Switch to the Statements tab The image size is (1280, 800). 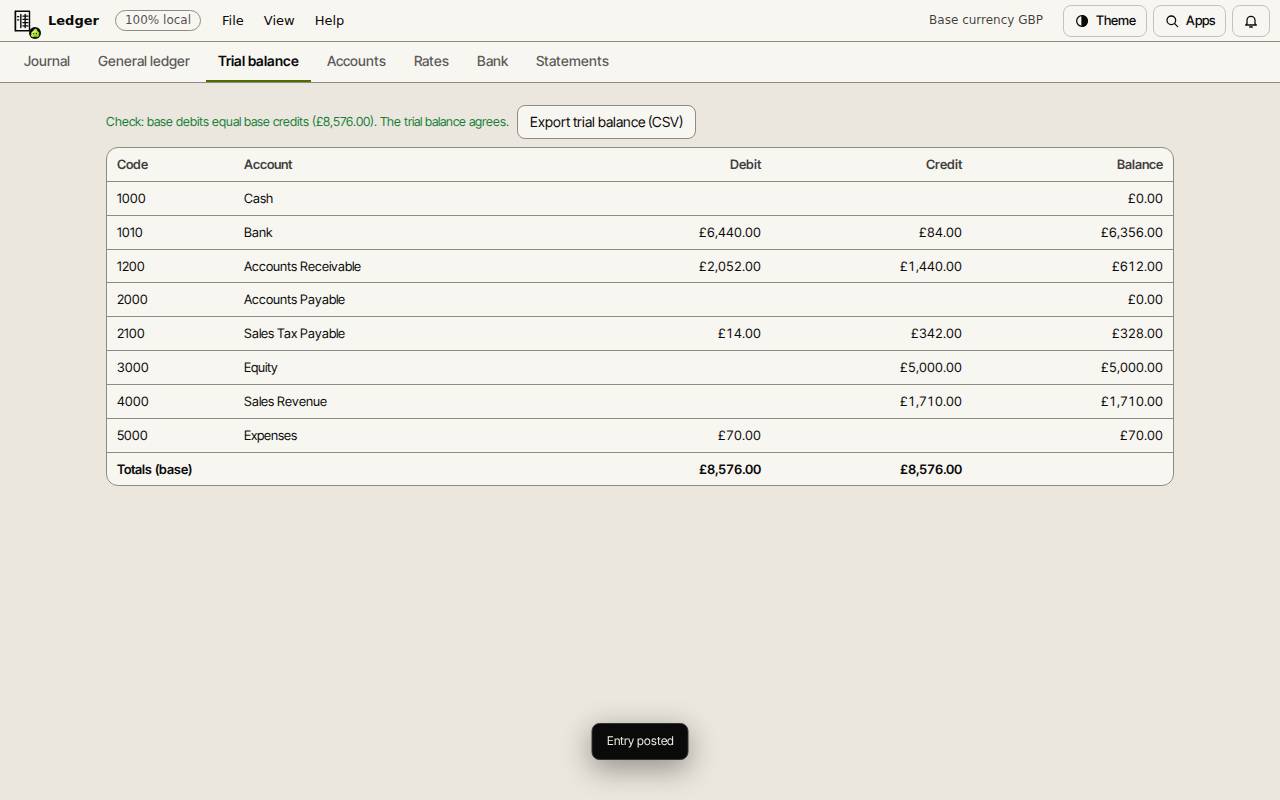tap(572, 61)
